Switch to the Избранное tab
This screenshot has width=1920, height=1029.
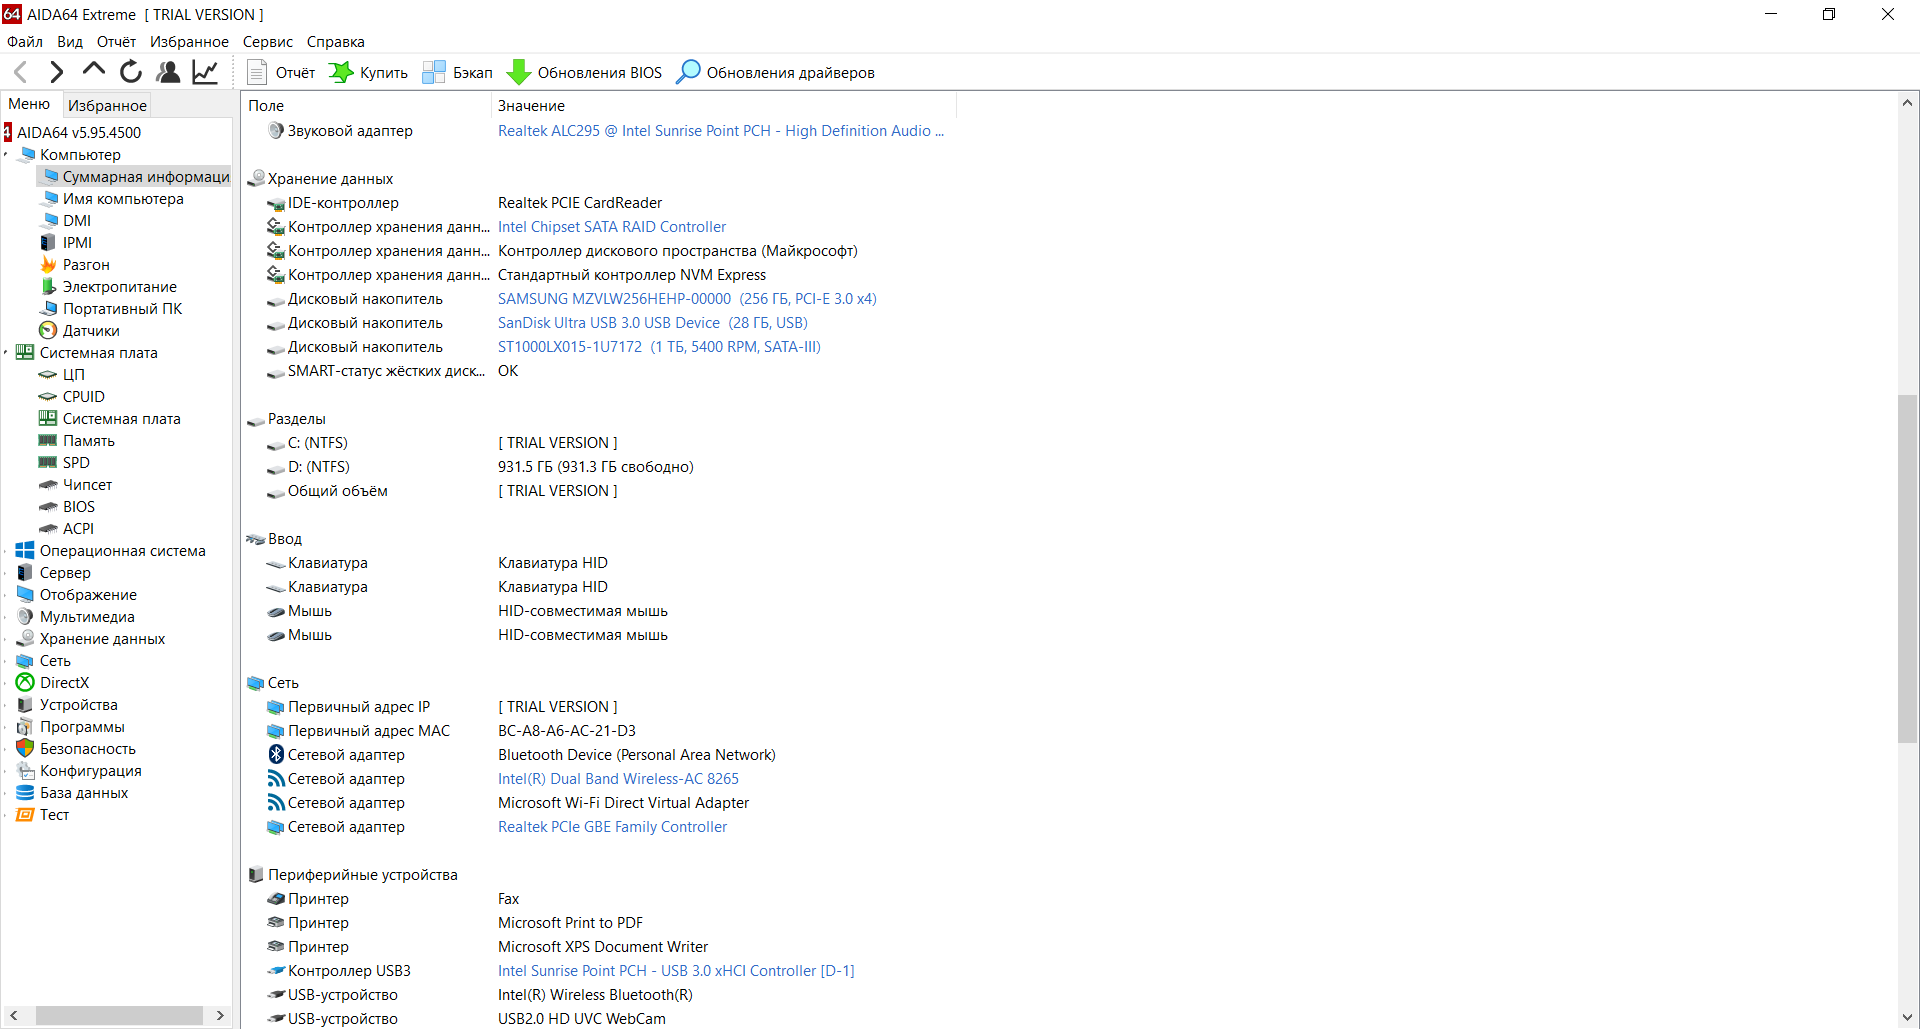coord(107,105)
